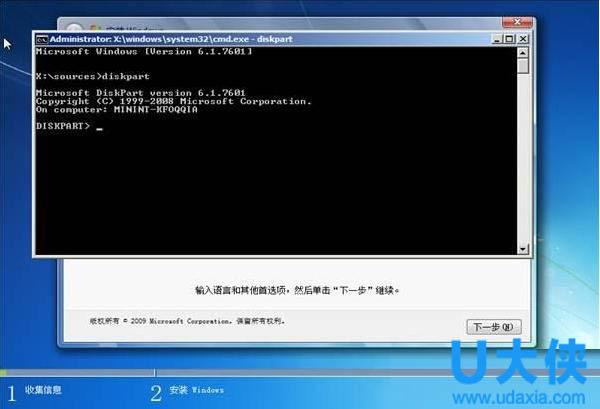Click the setup instruction text 输入语言和其他首选项
The image size is (600, 409).
coord(297,290)
